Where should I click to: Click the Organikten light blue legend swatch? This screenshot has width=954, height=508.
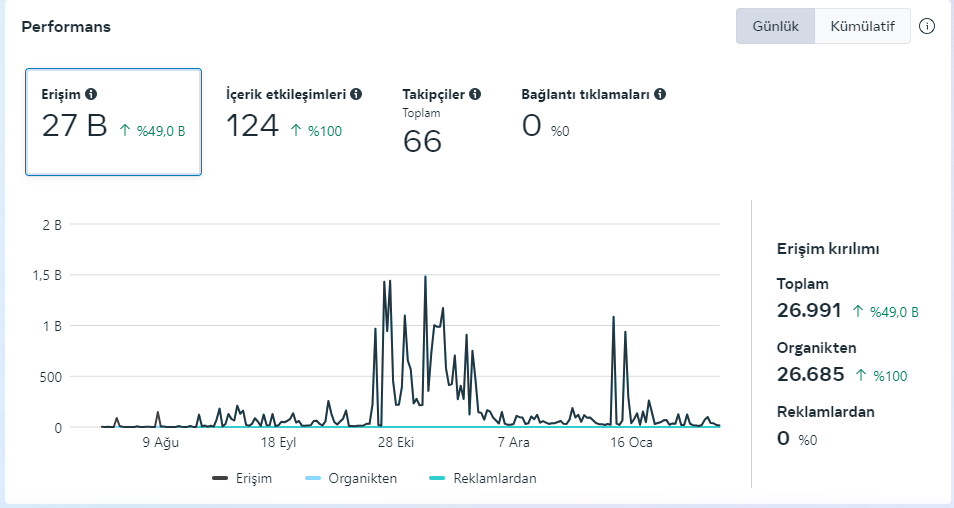coord(311,478)
